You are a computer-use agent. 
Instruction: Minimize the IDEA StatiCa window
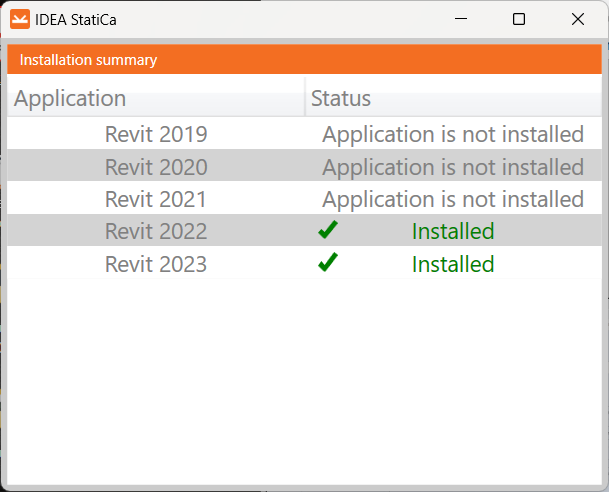[461, 19]
